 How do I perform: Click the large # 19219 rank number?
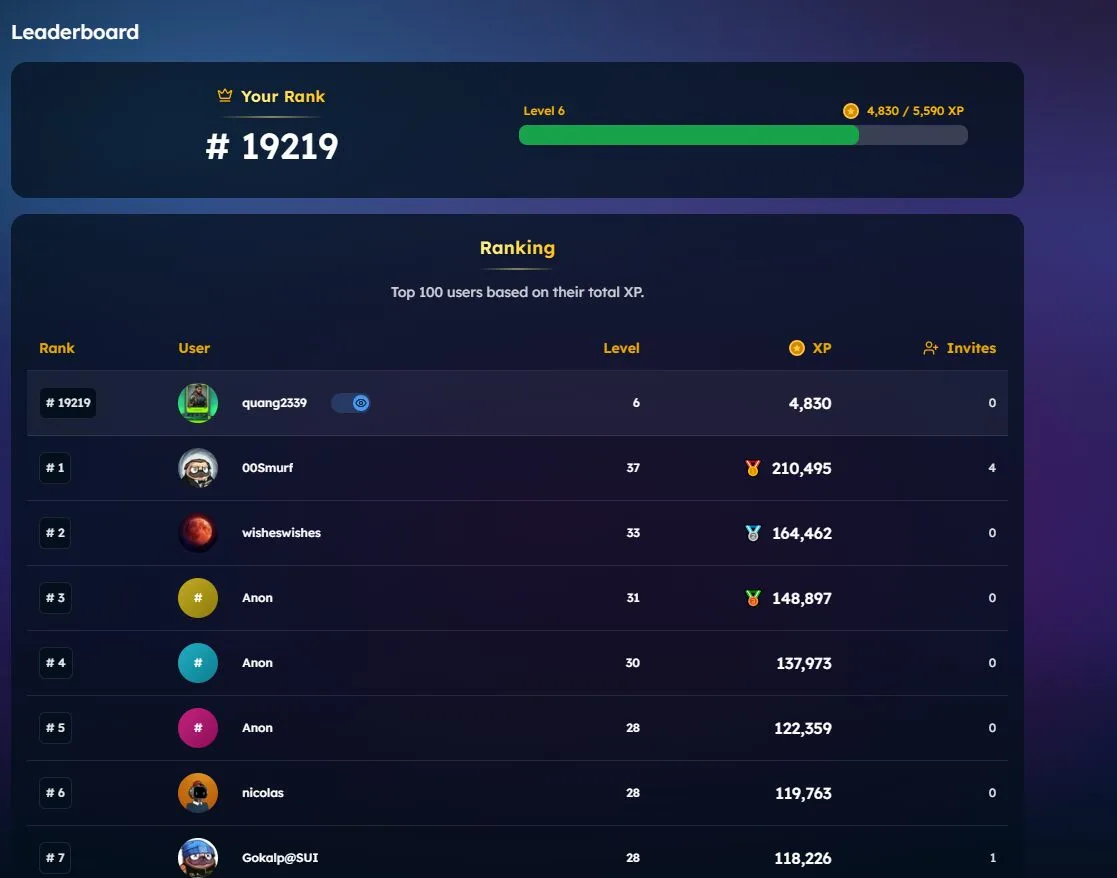pos(271,147)
